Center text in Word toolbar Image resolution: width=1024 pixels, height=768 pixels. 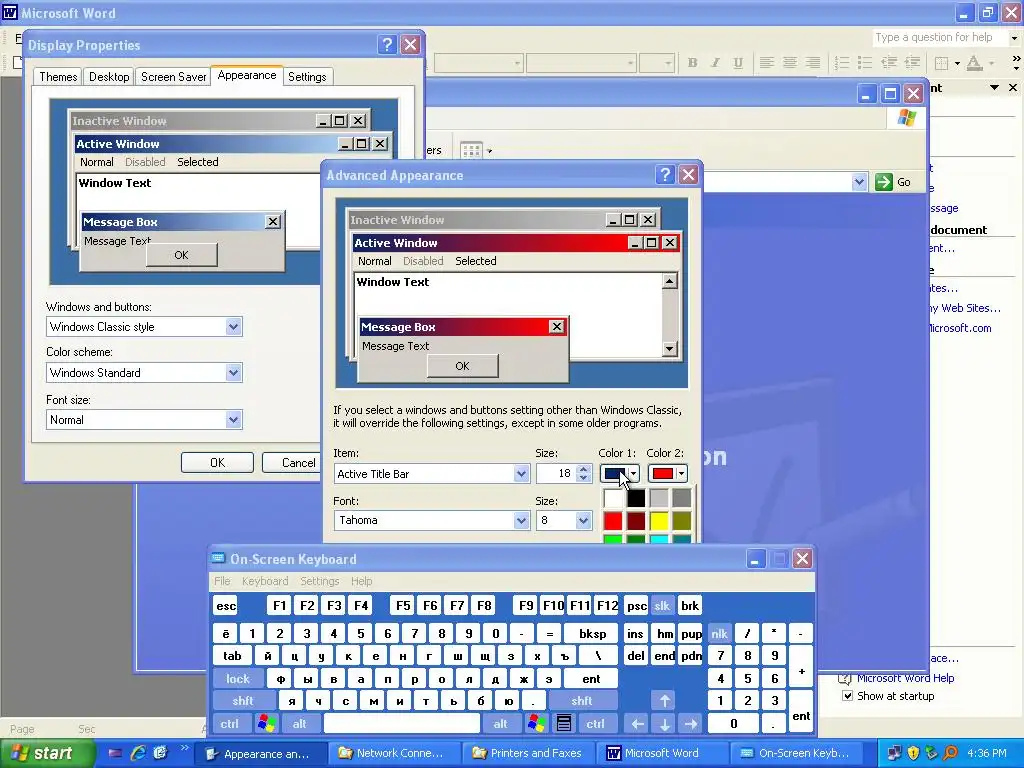pyautogui.click(x=790, y=63)
